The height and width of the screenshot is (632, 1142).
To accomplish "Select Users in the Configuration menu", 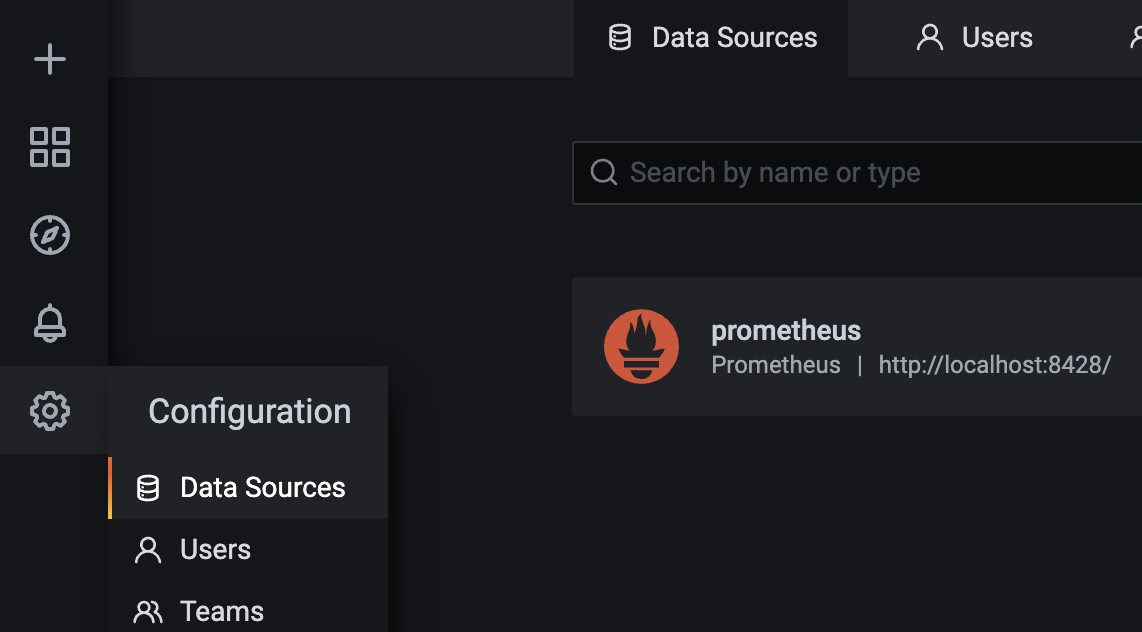I will pyautogui.click(x=248, y=550).
